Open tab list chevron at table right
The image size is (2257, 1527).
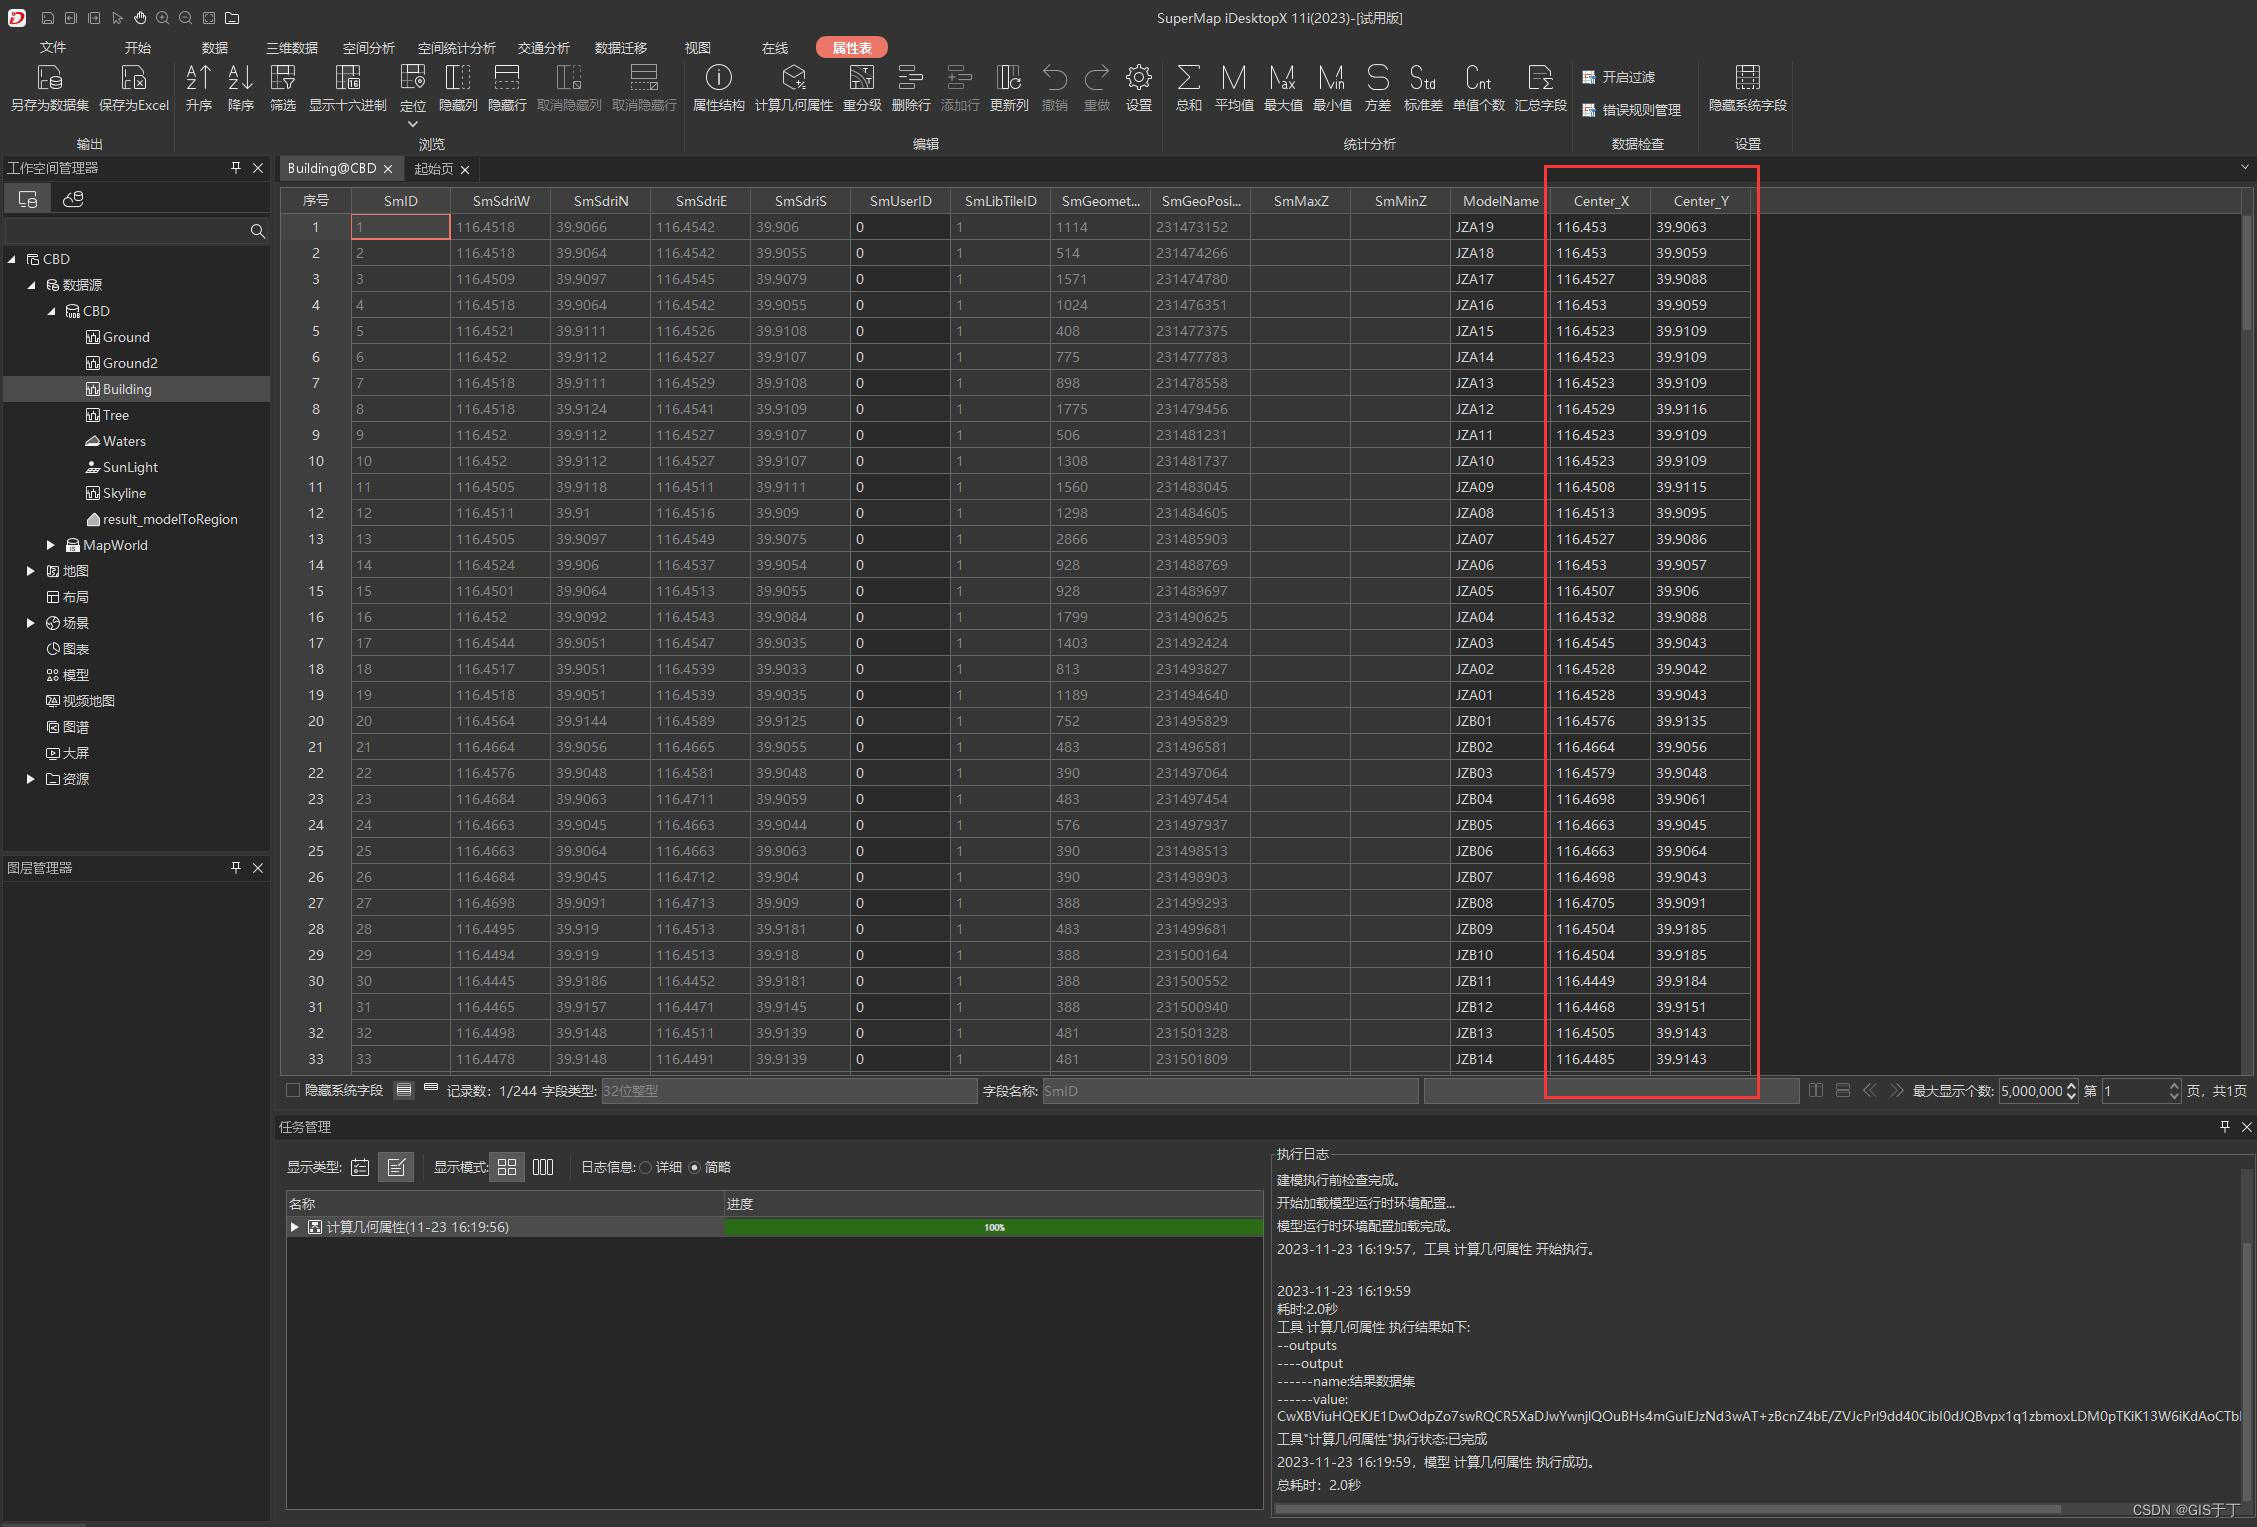point(2244,168)
